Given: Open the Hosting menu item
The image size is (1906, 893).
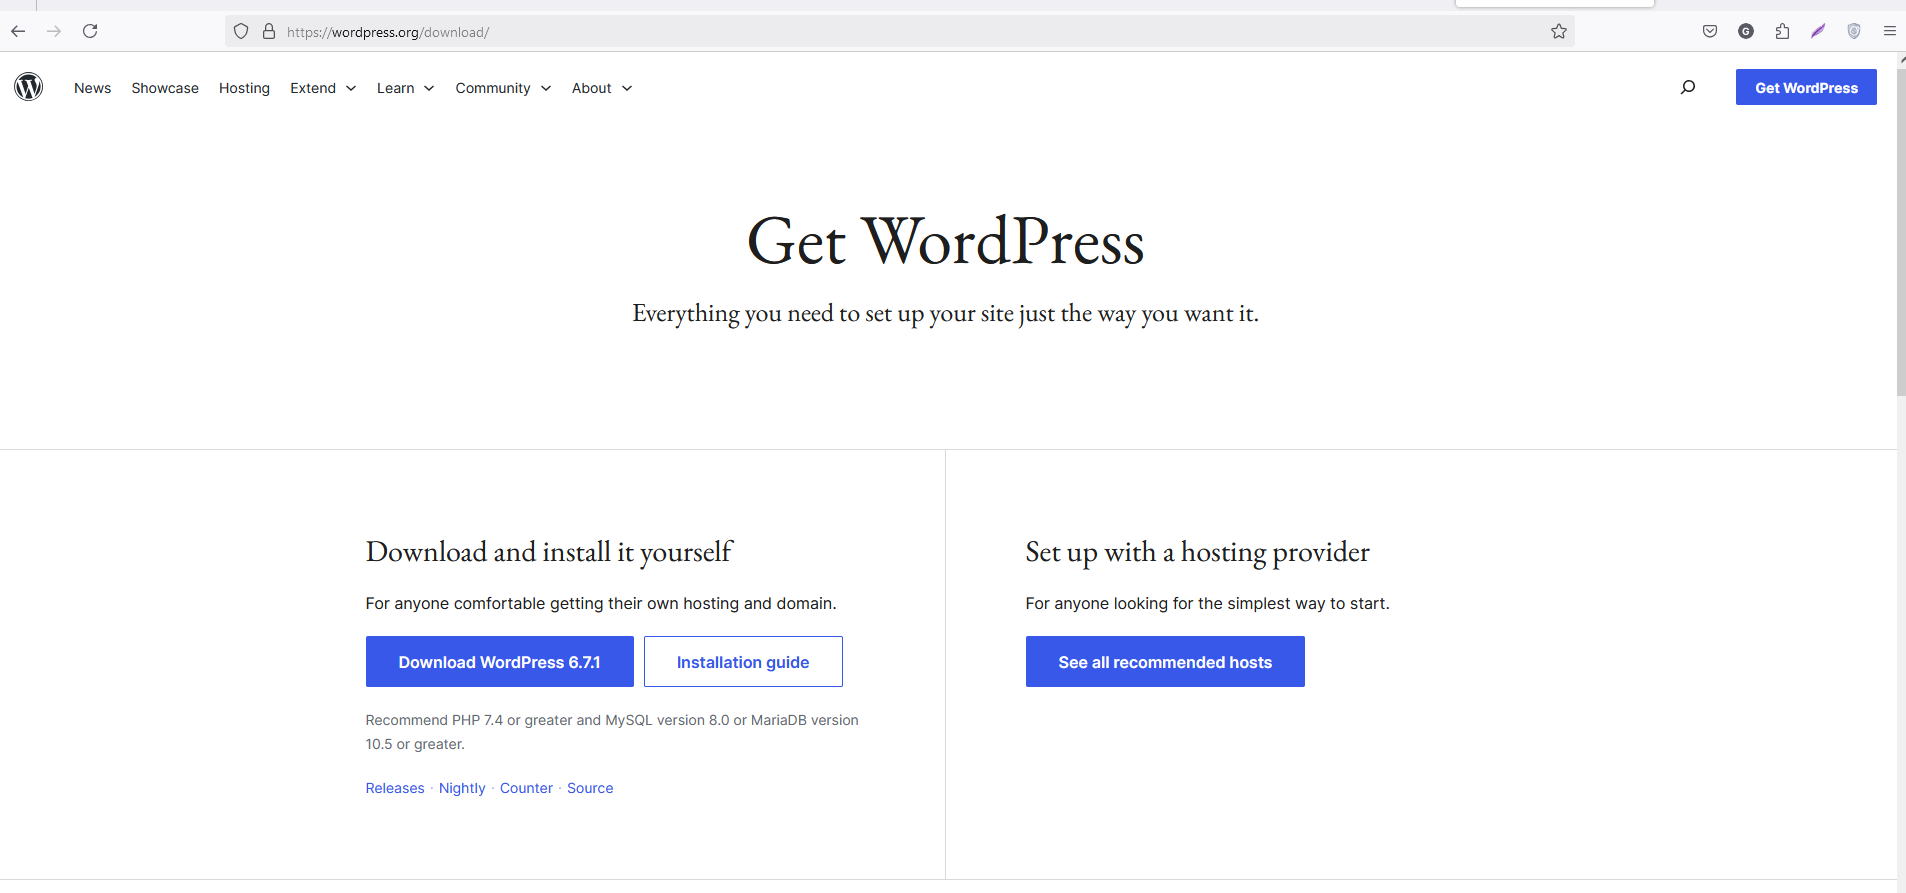Looking at the screenshot, I should [244, 88].
